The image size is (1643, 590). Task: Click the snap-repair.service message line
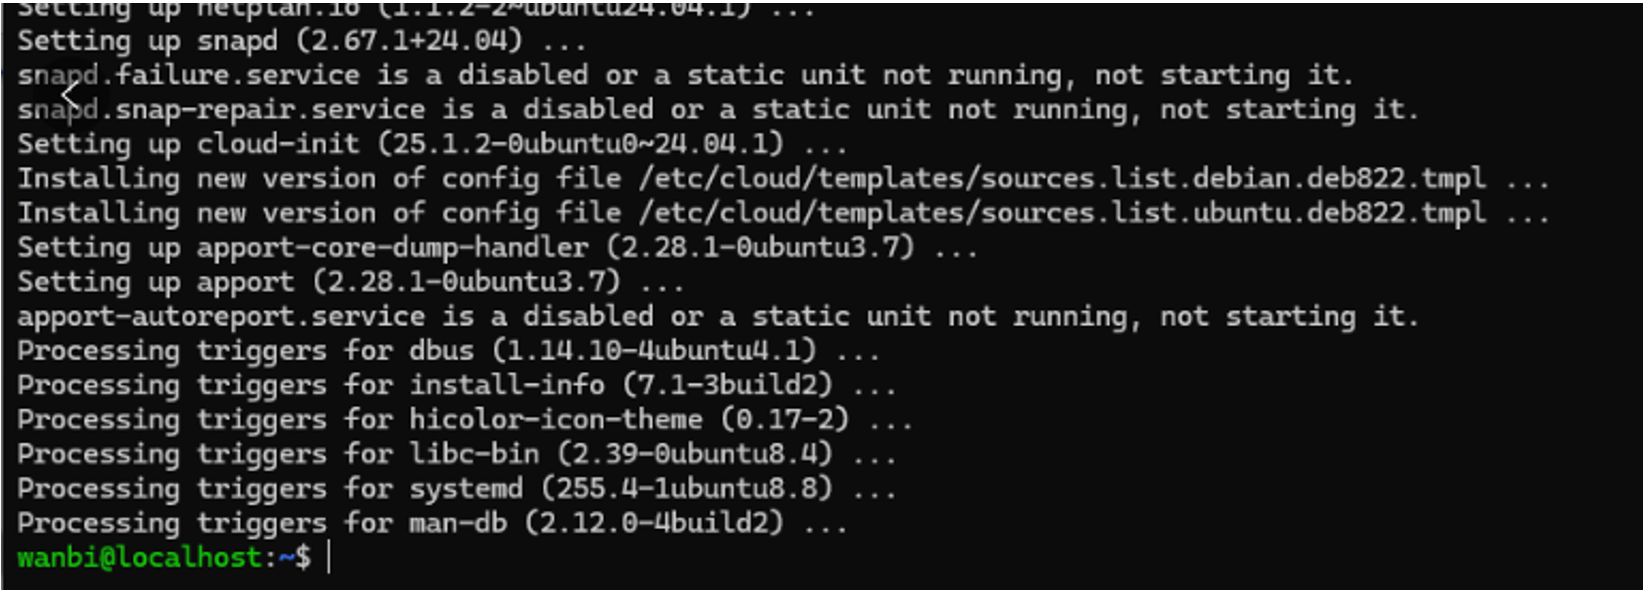(718, 109)
